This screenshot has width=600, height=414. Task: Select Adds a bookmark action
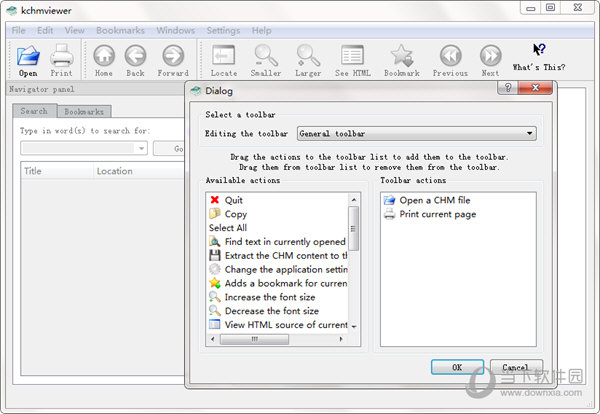pos(278,283)
